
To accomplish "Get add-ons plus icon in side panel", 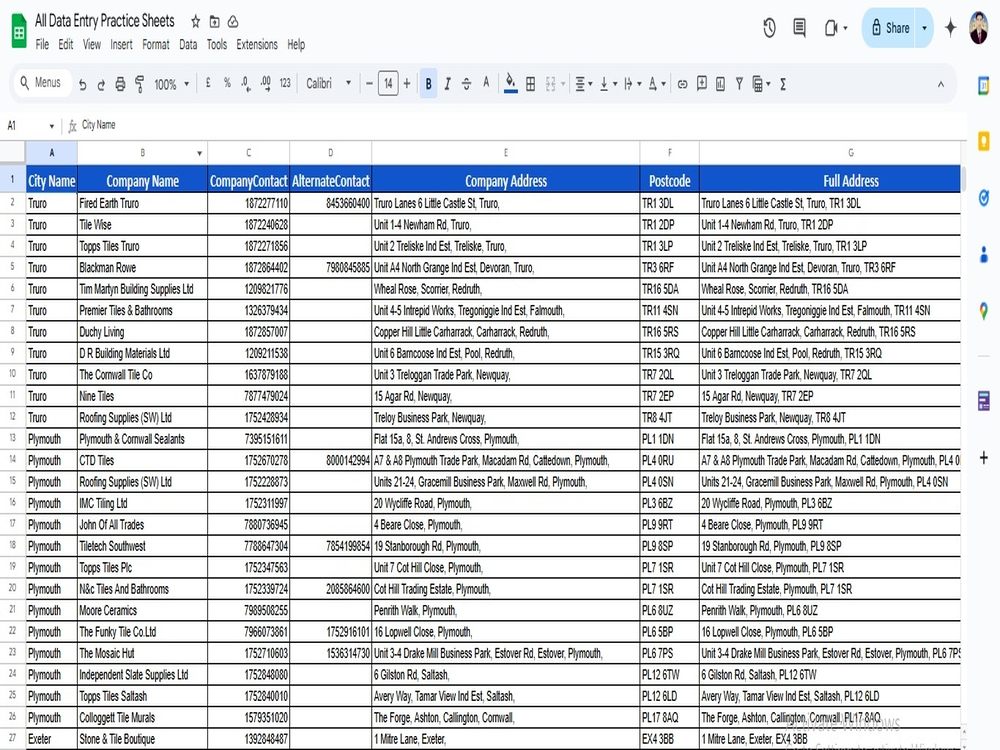I will pos(983,457).
